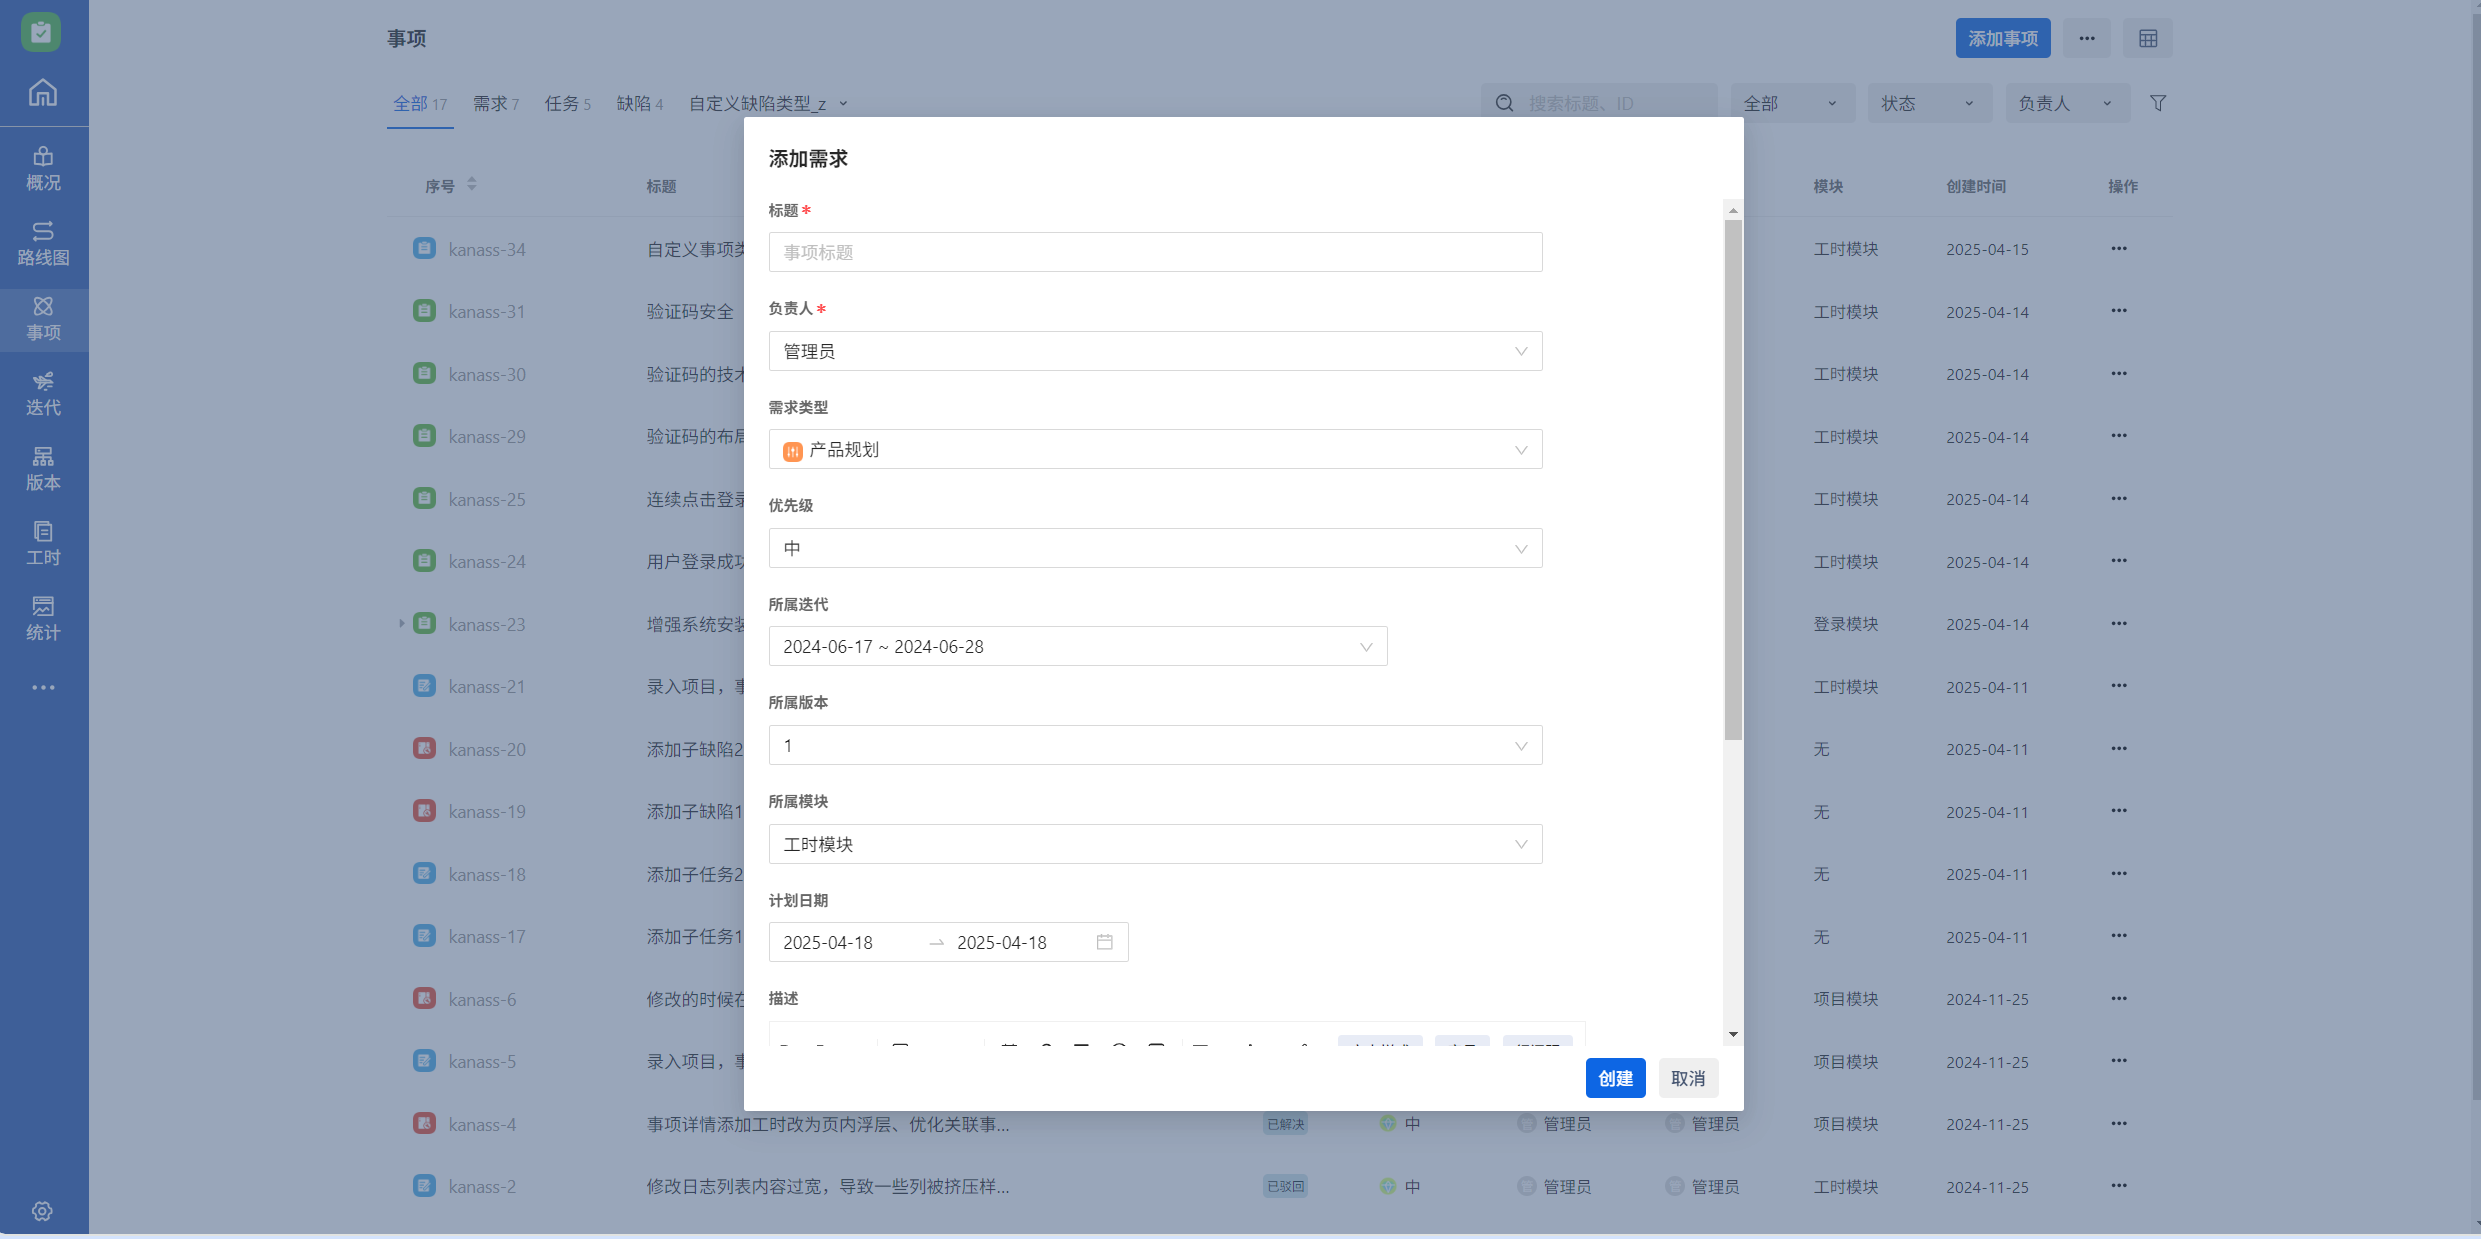Open calendar icon in 计划日期 field
Screen dimensions: 2481x1239
pyautogui.click(x=1104, y=942)
